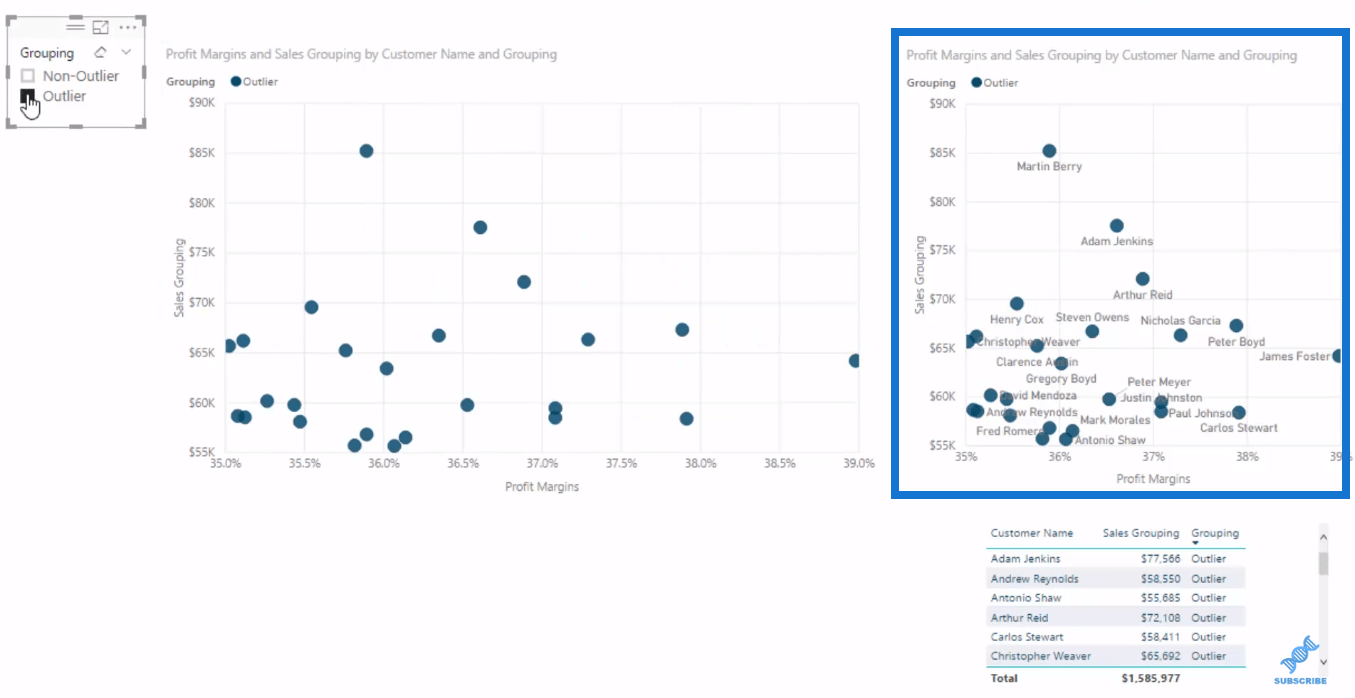This screenshot has width=1355, height=698.
Task: Click the table scrollbar down arrow
Action: 1323,662
